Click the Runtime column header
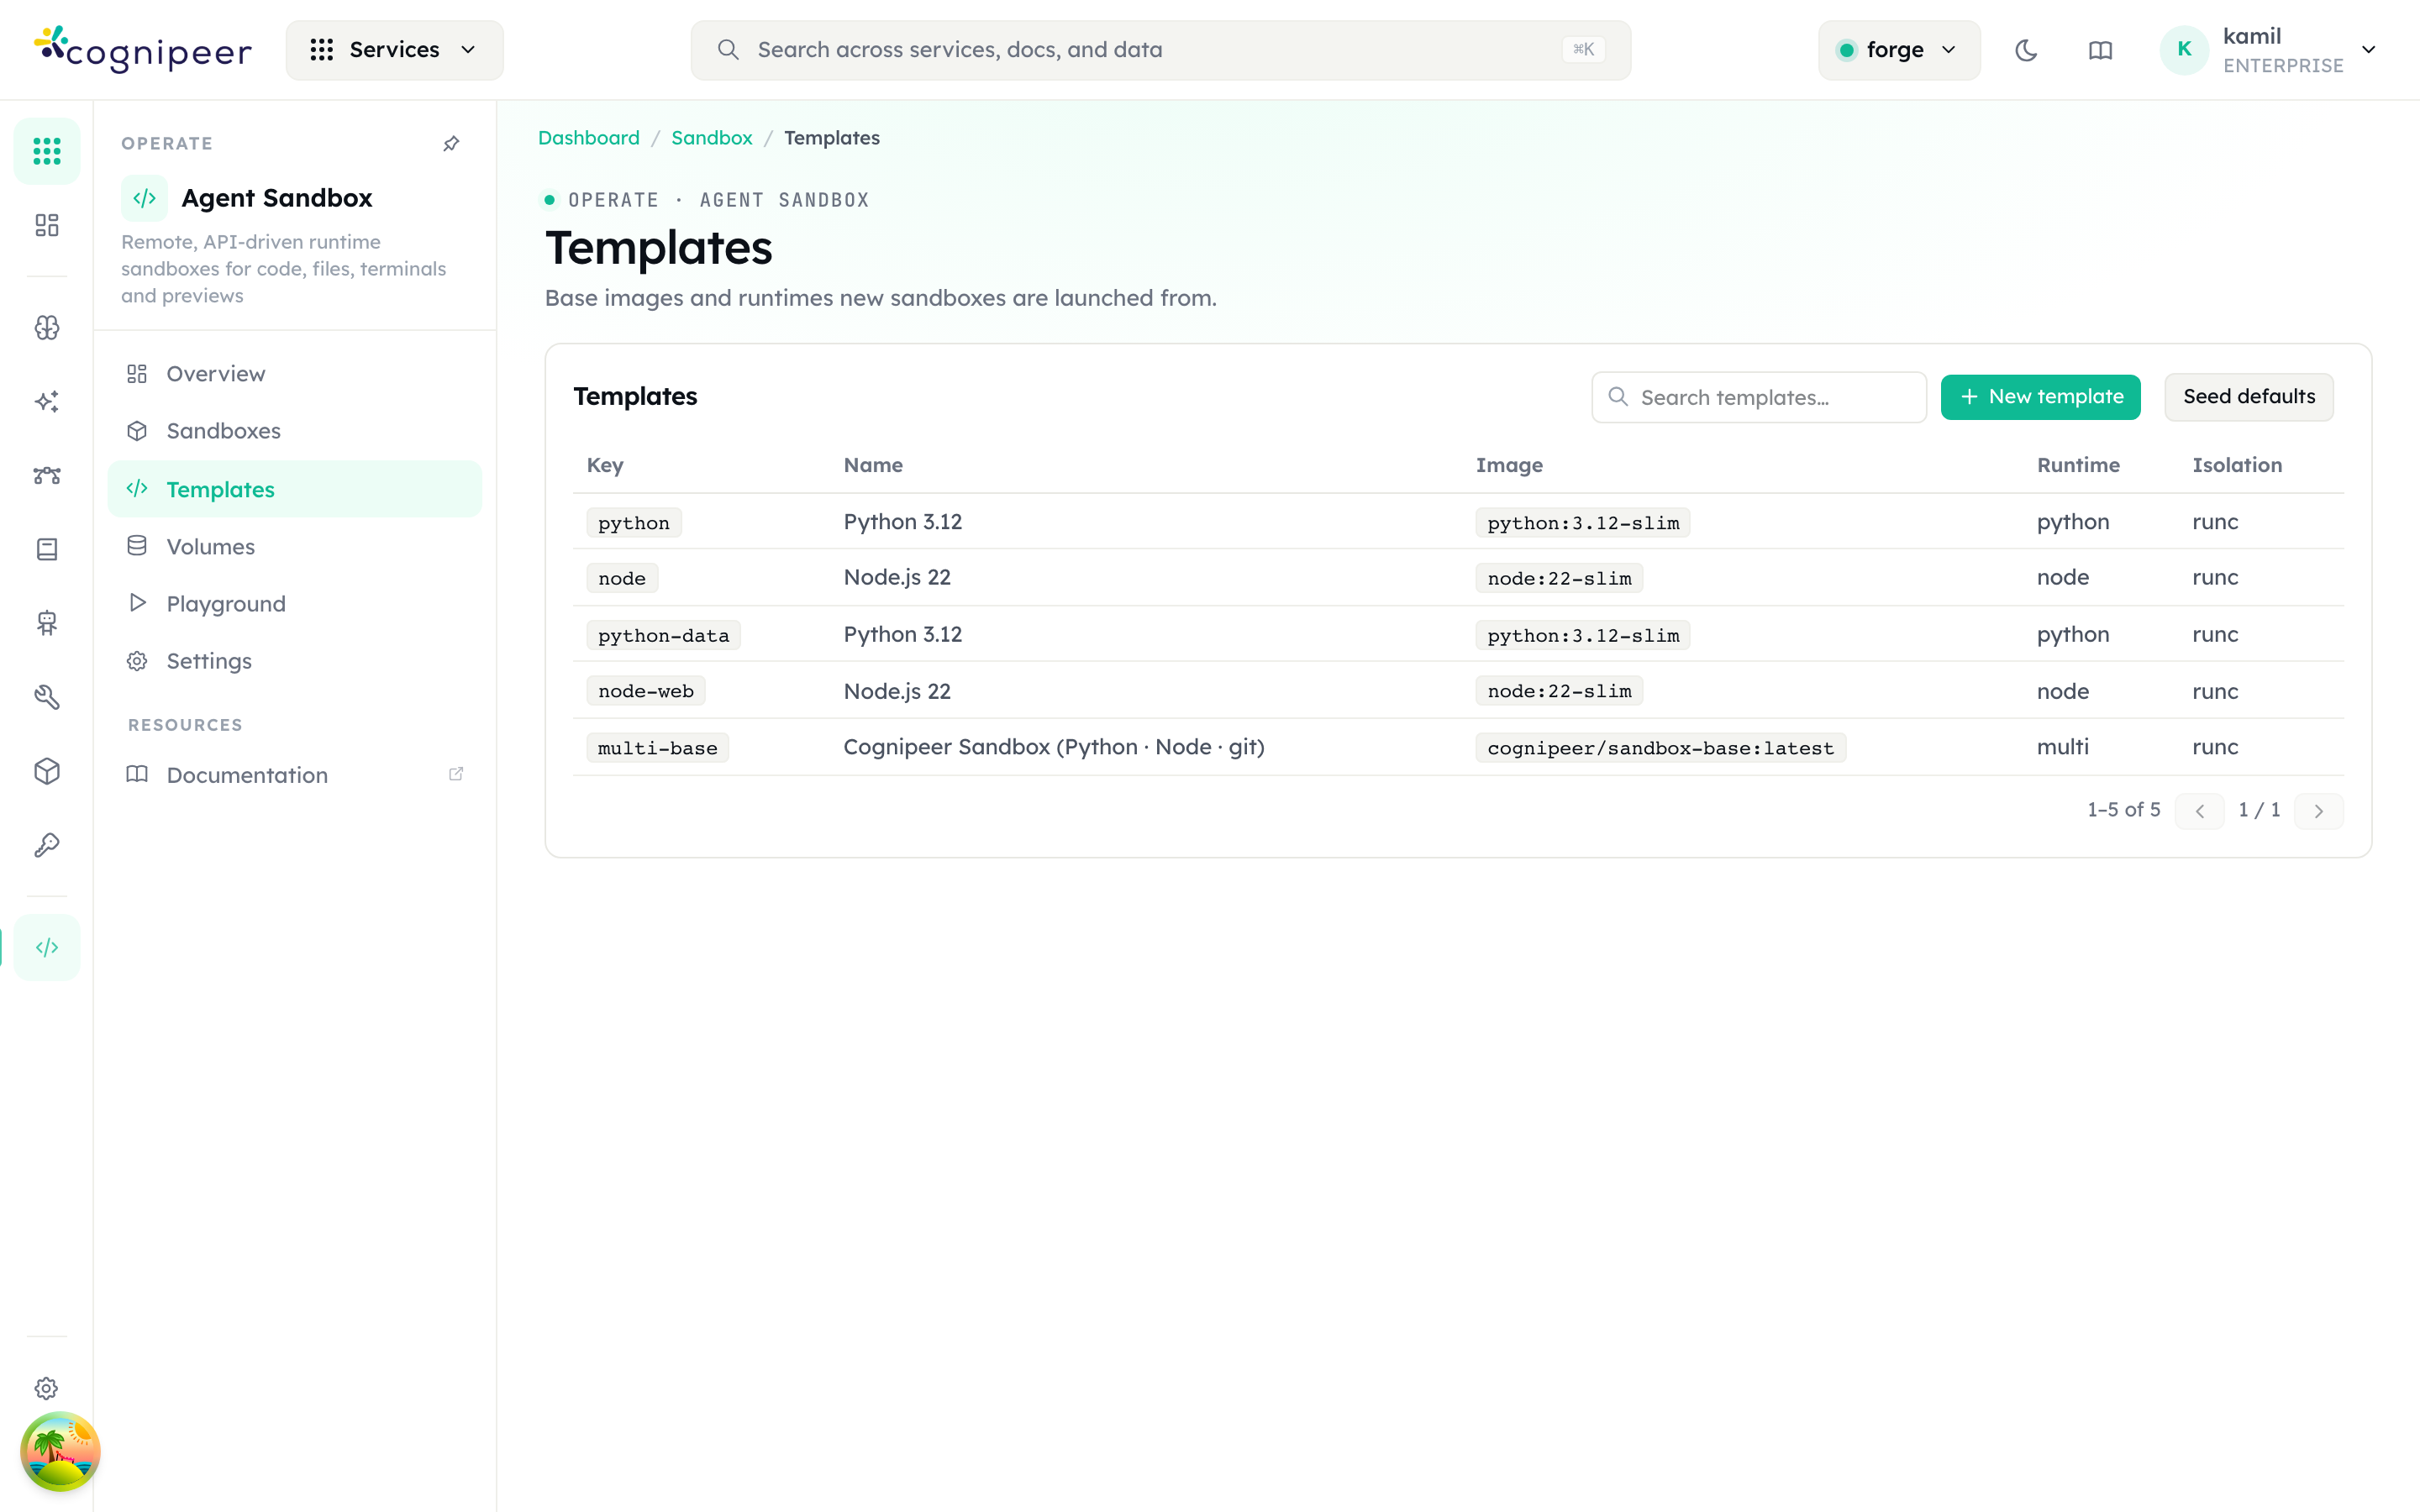This screenshot has width=2420, height=1512. [2078, 465]
